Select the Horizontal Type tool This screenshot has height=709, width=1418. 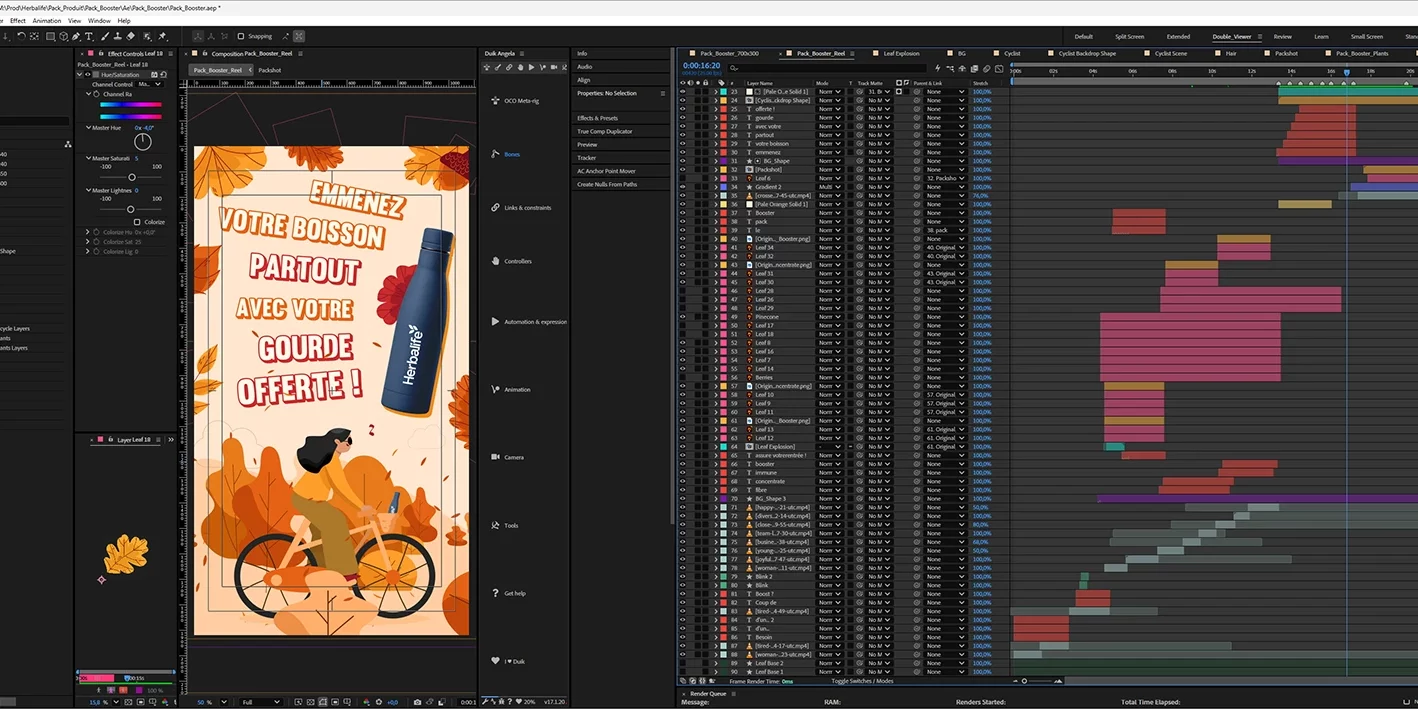89,36
